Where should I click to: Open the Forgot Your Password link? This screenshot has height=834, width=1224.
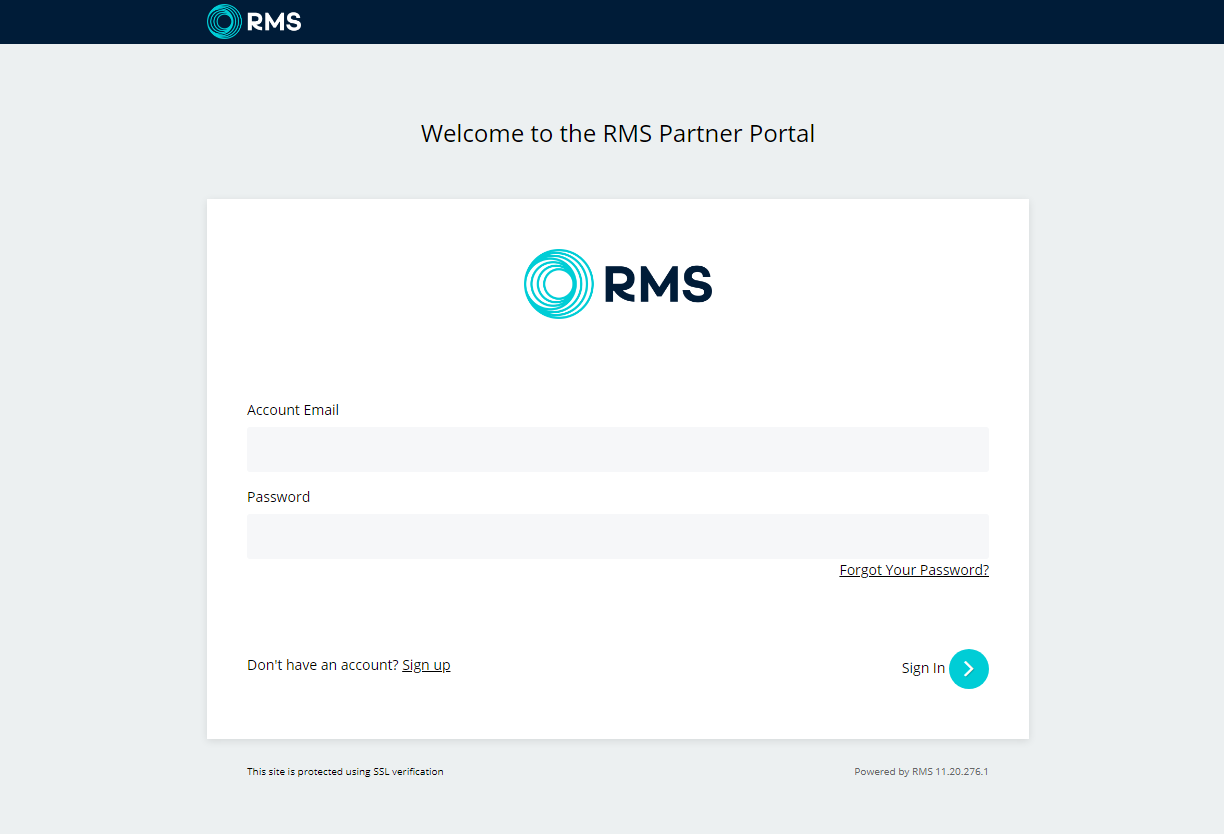click(914, 570)
